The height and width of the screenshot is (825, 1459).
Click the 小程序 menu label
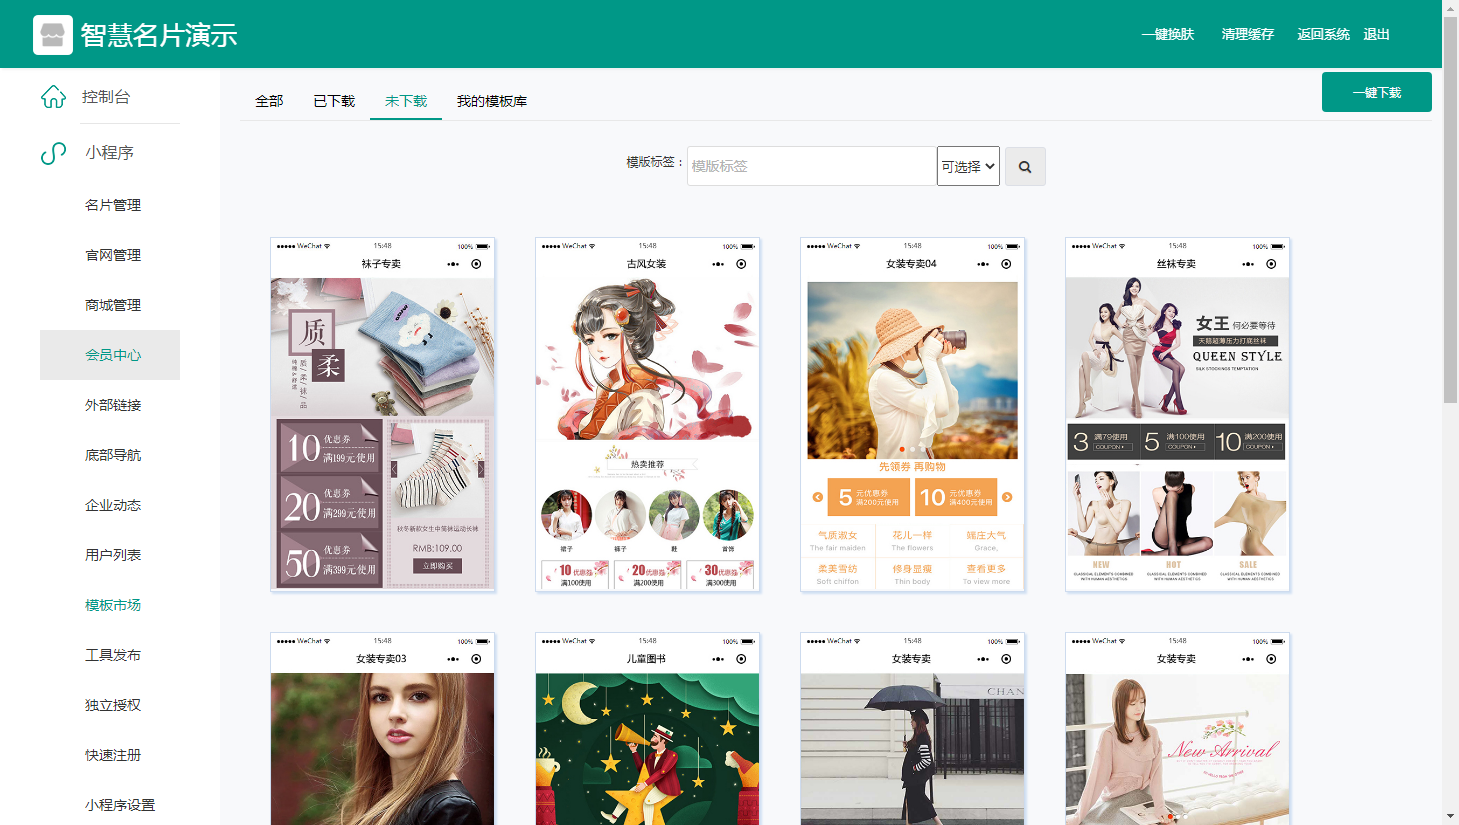(110, 153)
